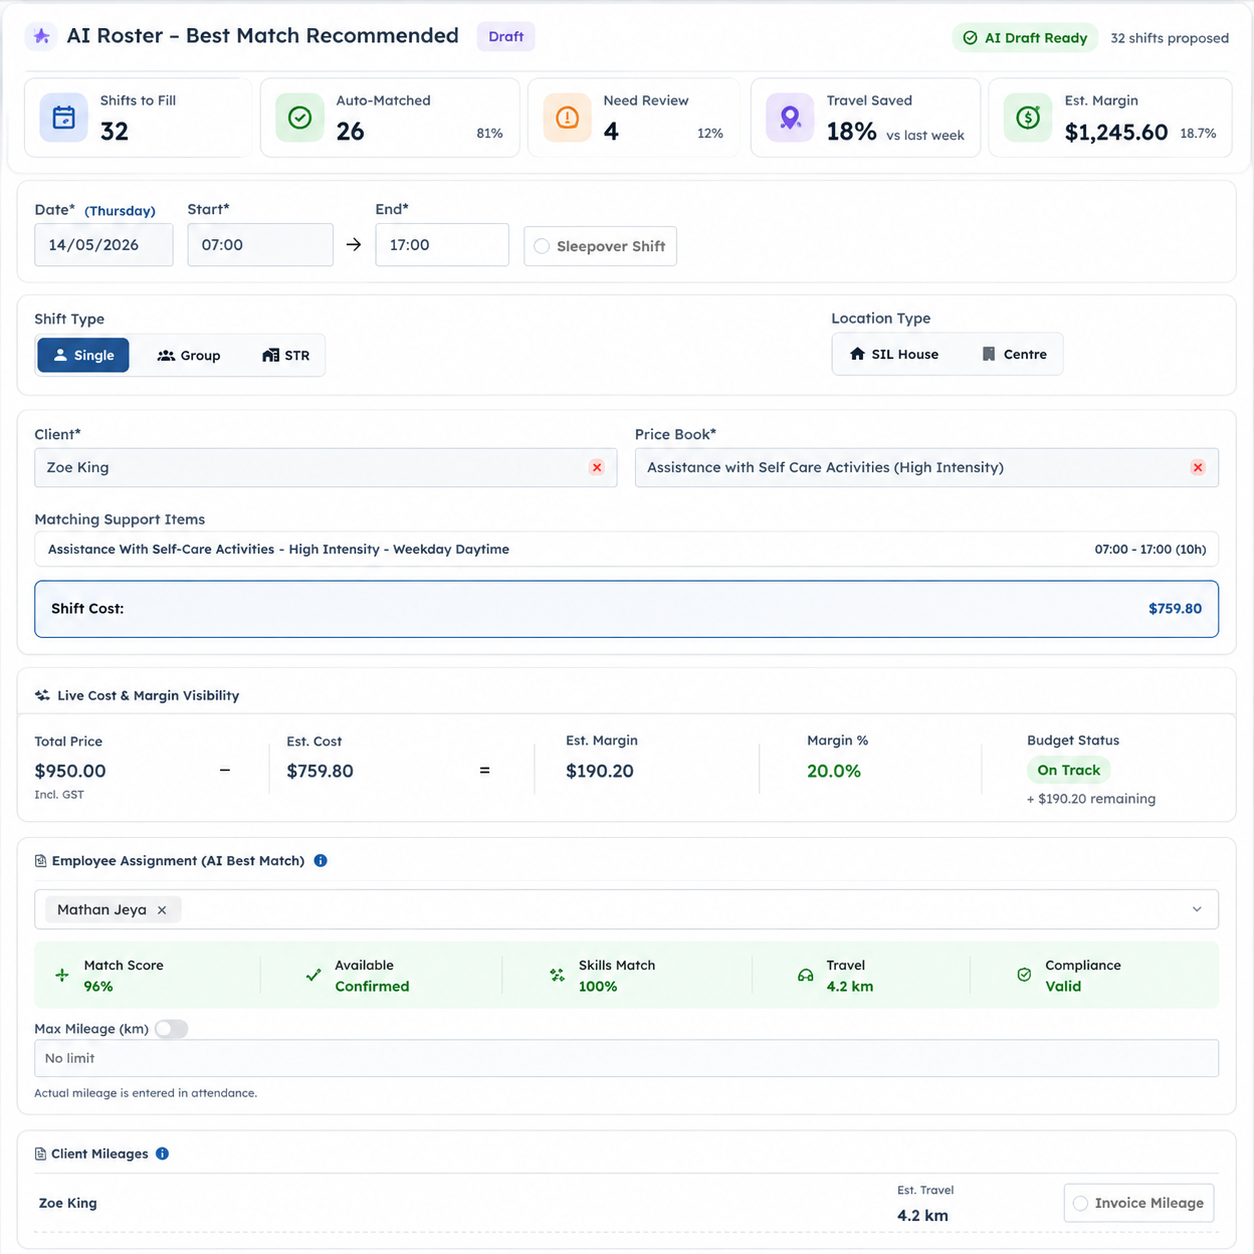Click the info icon beside Client Mileages
Viewport: 1254px width, 1254px height.
(x=162, y=1154)
